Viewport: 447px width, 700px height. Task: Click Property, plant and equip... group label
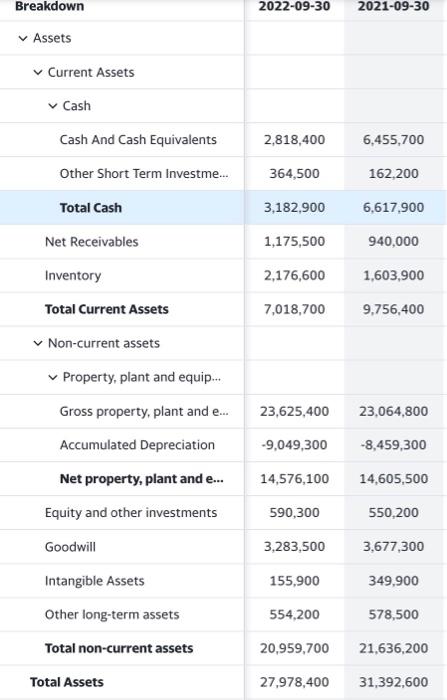point(142,378)
